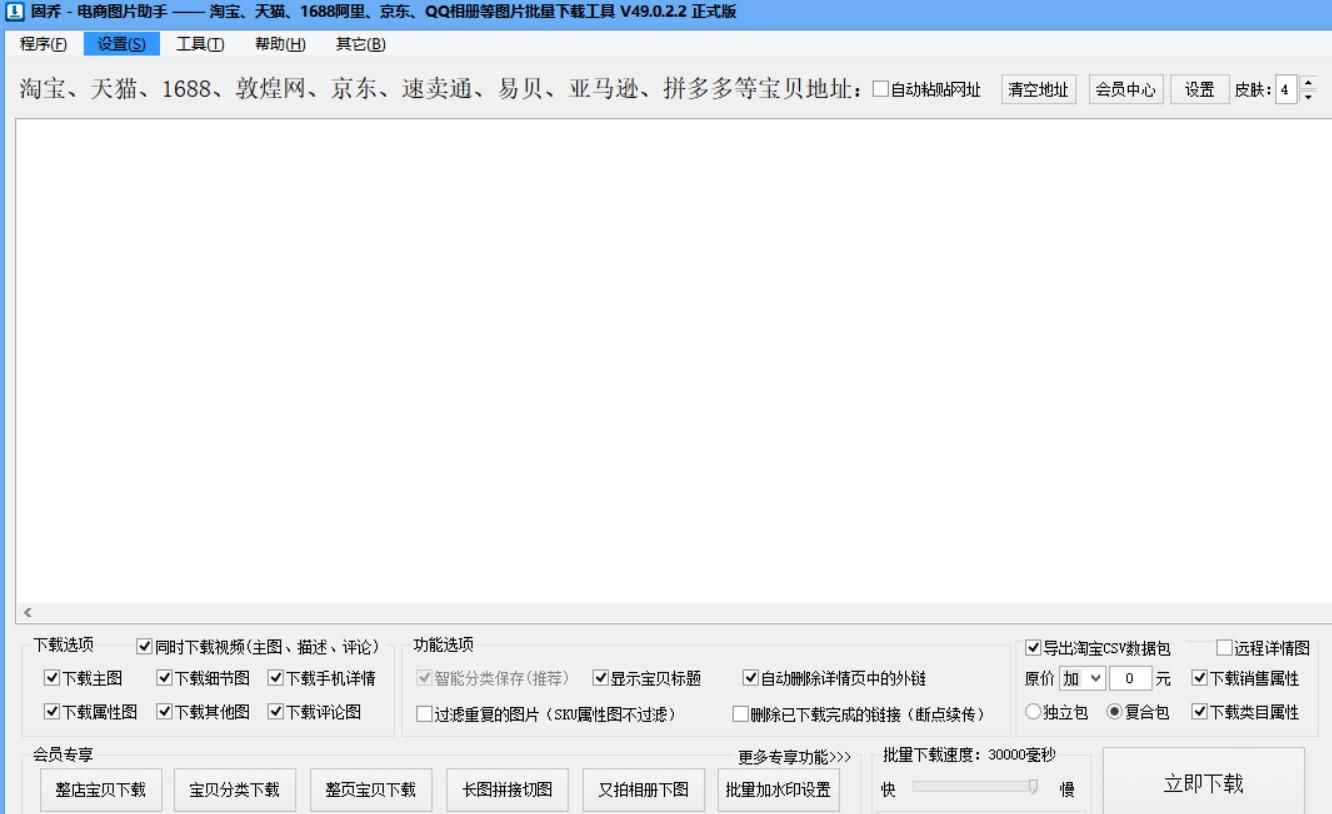Uncheck 下载细节图

click(164, 679)
